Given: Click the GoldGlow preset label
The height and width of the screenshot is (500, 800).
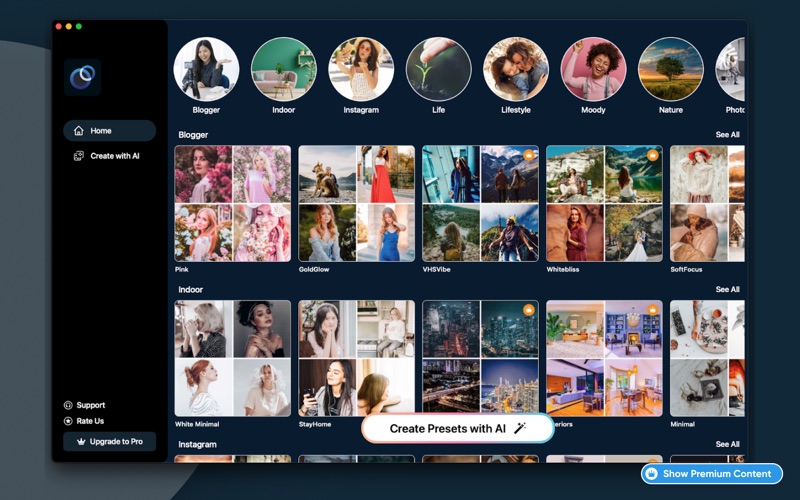Looking at the screenshot, I should pyautogui.click(x=314, y=269).
